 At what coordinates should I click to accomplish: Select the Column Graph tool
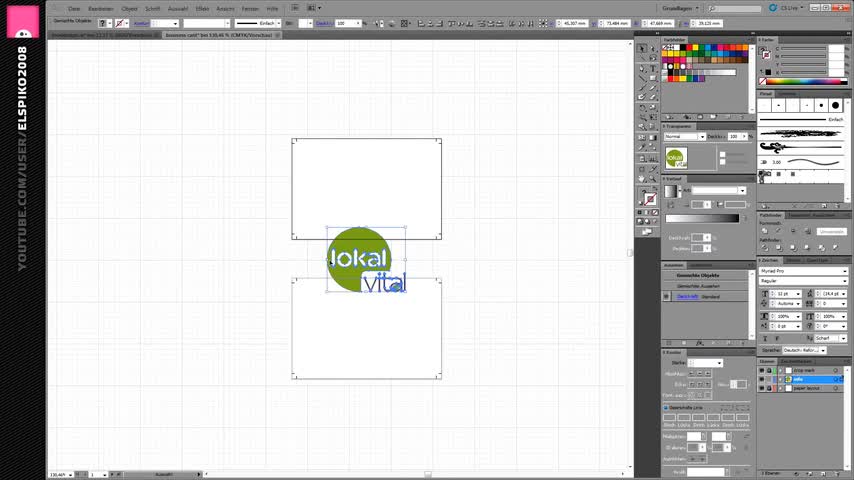coord(652,159)
